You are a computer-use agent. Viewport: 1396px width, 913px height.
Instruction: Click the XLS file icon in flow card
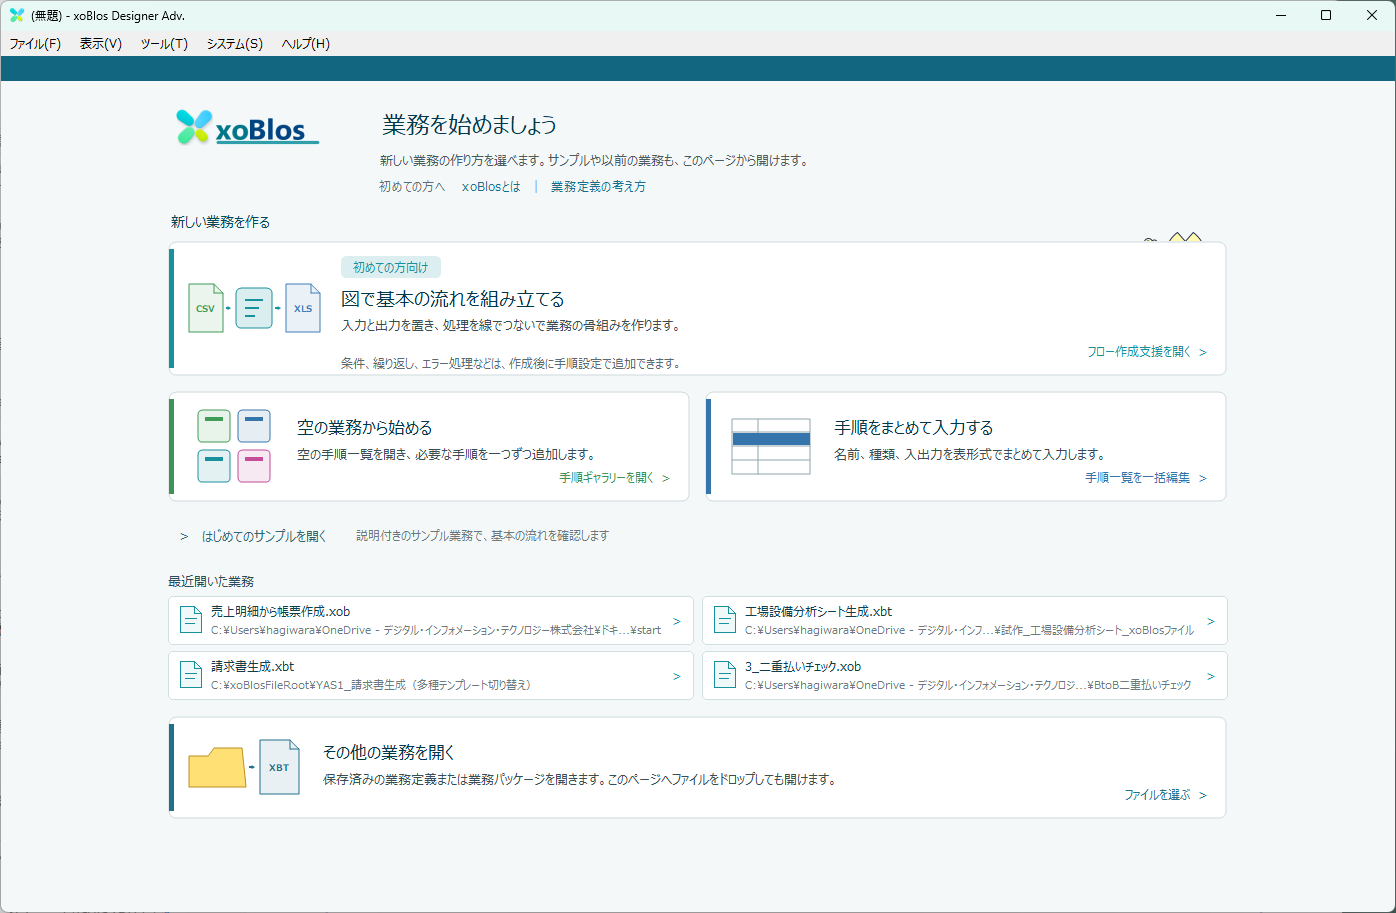(x=303, y=308)
